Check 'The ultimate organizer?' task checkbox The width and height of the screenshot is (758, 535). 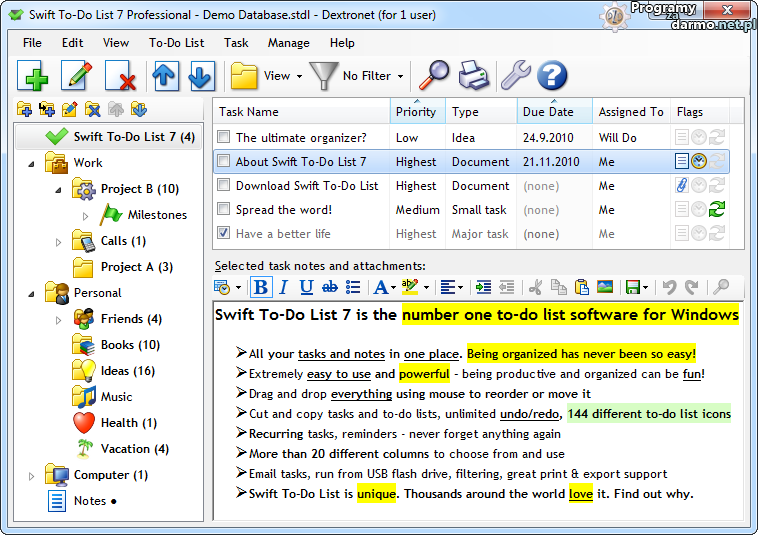coord(224,138)
